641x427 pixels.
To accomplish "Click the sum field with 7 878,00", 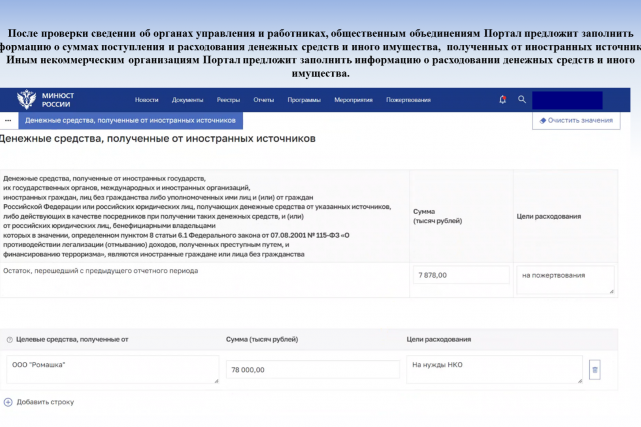I will [x=461, y=275].
